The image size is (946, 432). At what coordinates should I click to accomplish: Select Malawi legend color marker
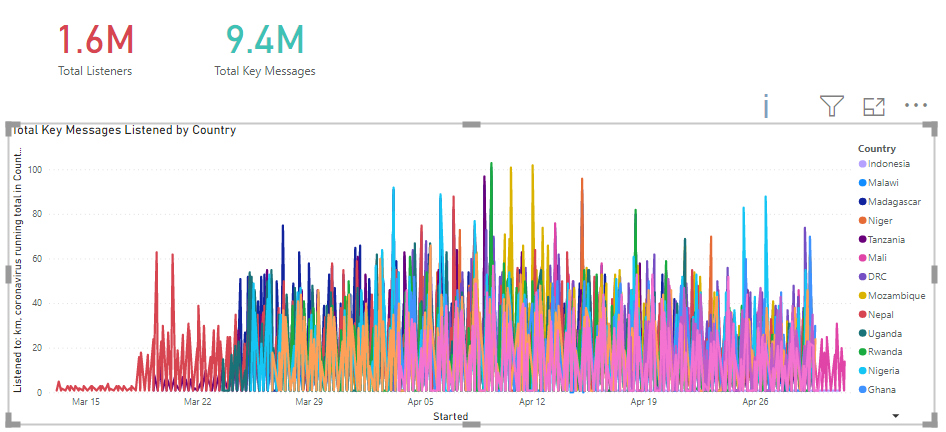(x=862, y=183)
